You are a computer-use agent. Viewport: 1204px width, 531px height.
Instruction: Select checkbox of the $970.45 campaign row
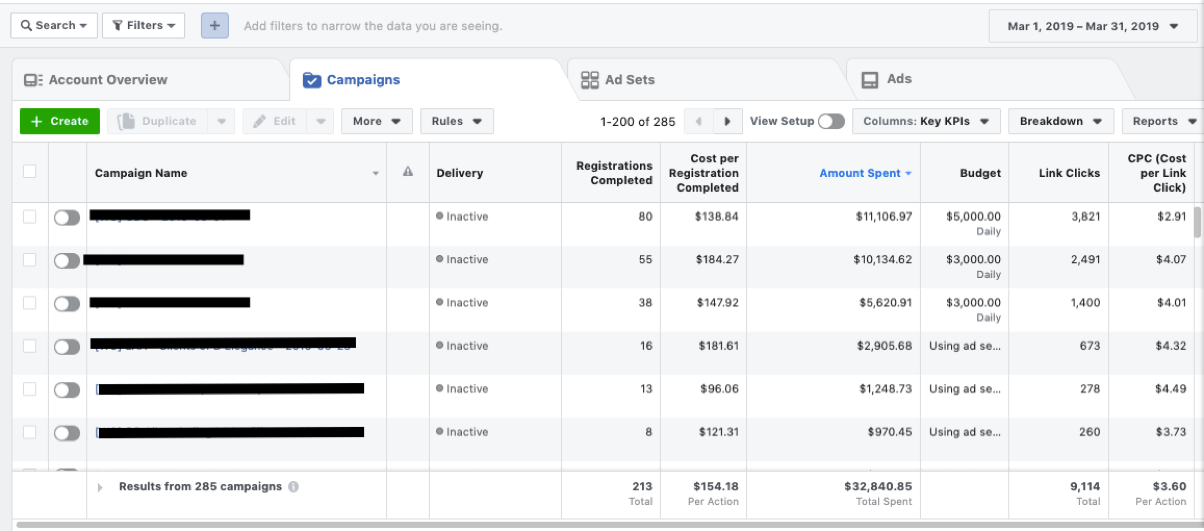(x=29, y=431)
